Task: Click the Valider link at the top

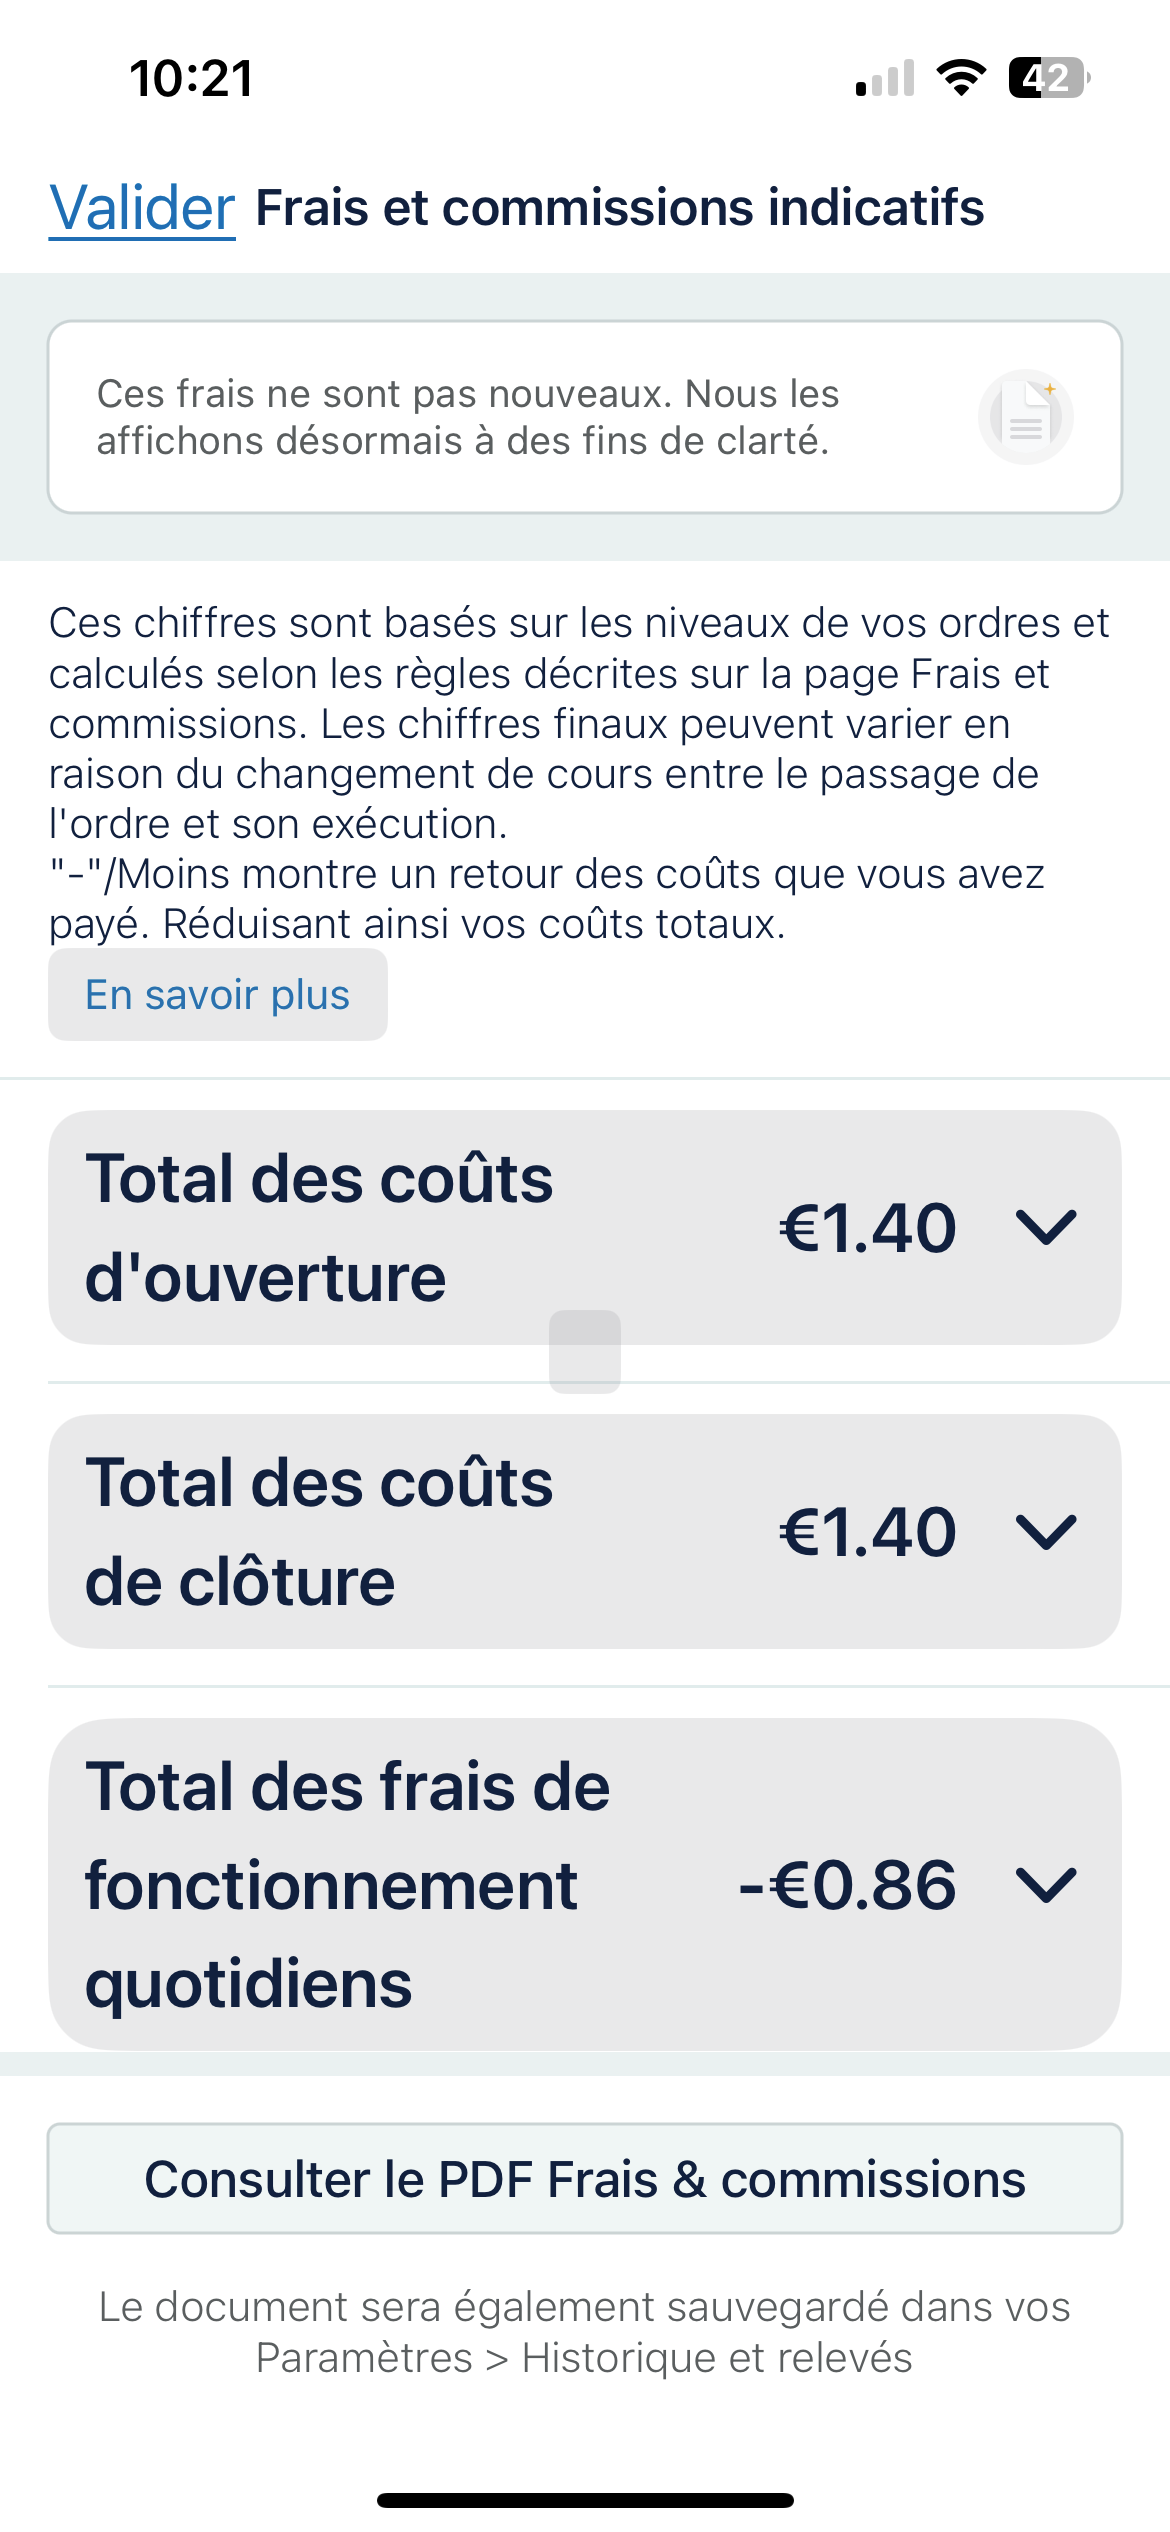Action: pos(142,208)
